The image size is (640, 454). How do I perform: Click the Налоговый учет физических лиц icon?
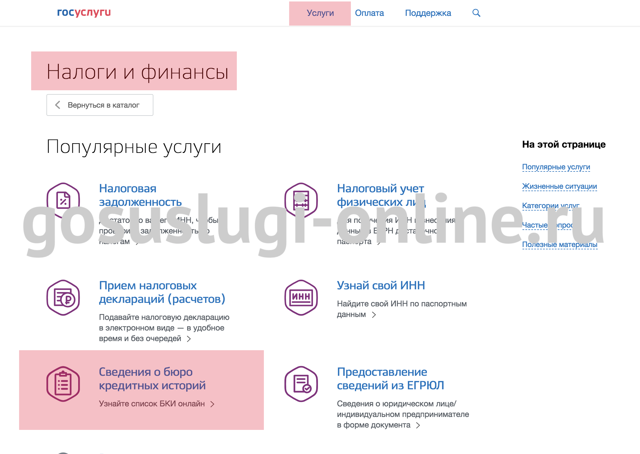pyautogui.click(x=301, y=200)
